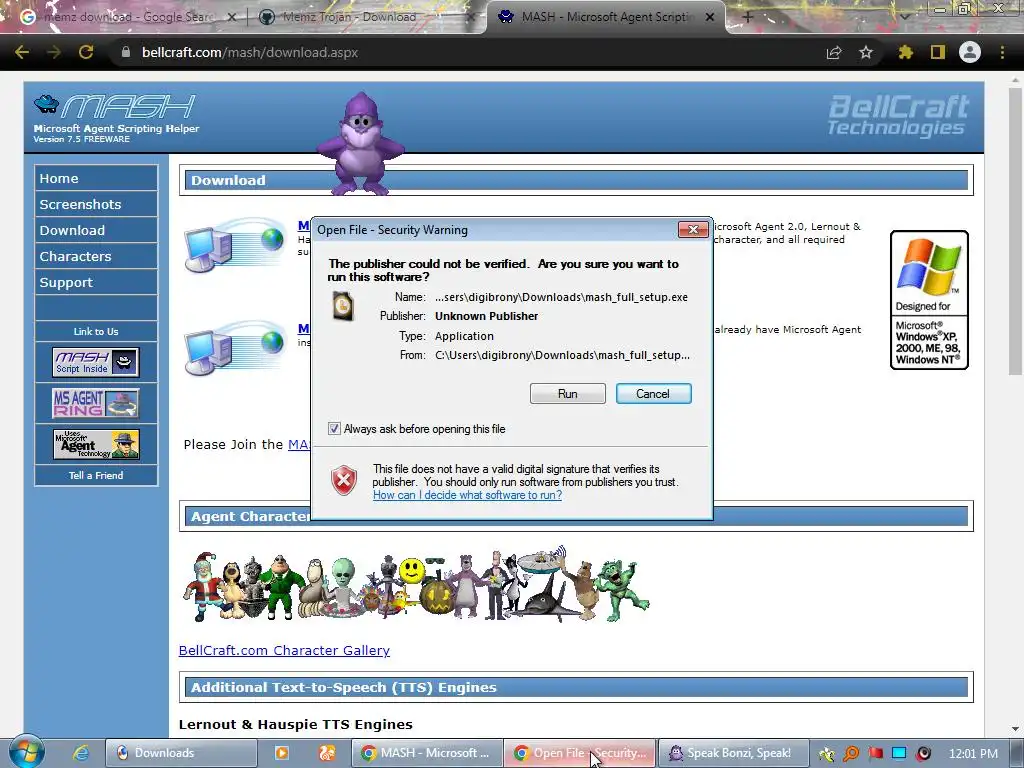Click the share page icon in address bar
This screenshot has height=768, width=1024.
click(834, 52)
